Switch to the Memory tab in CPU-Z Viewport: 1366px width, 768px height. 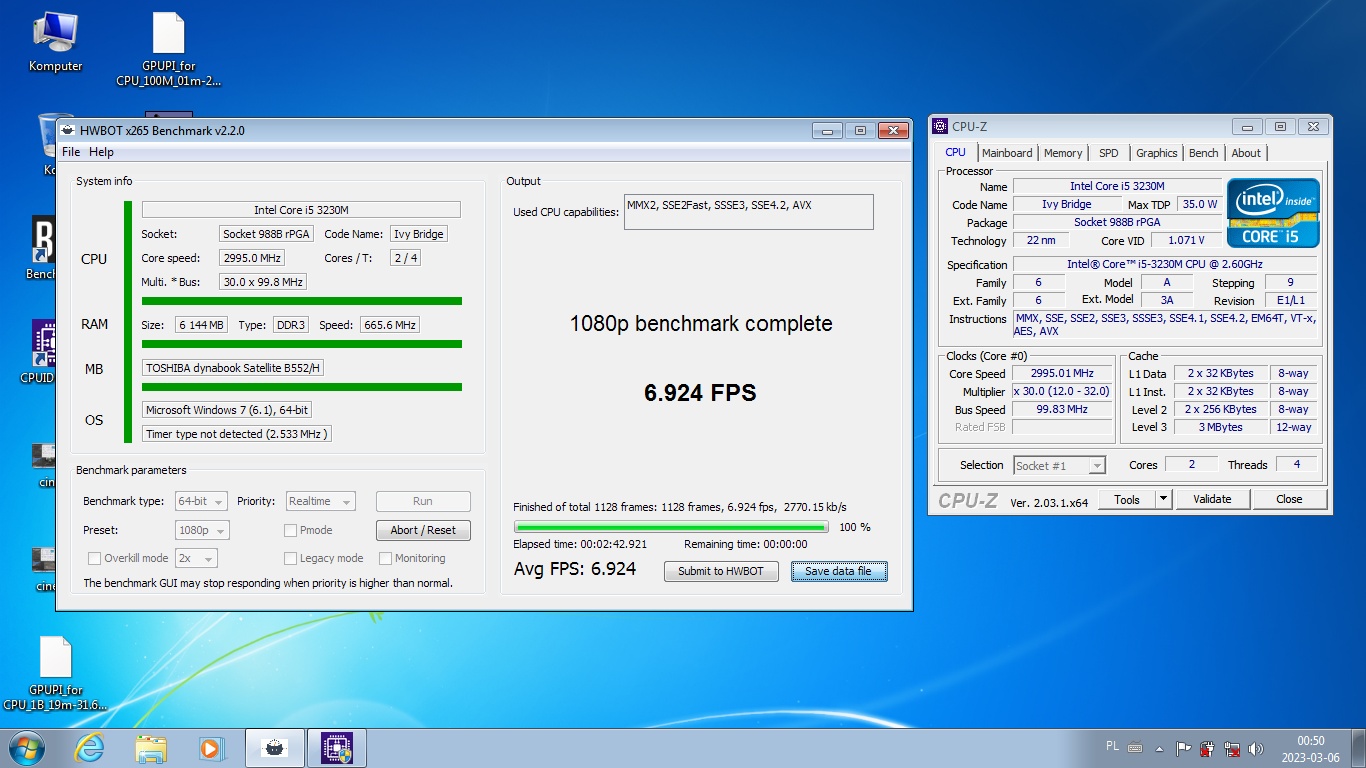[1063, 153]
